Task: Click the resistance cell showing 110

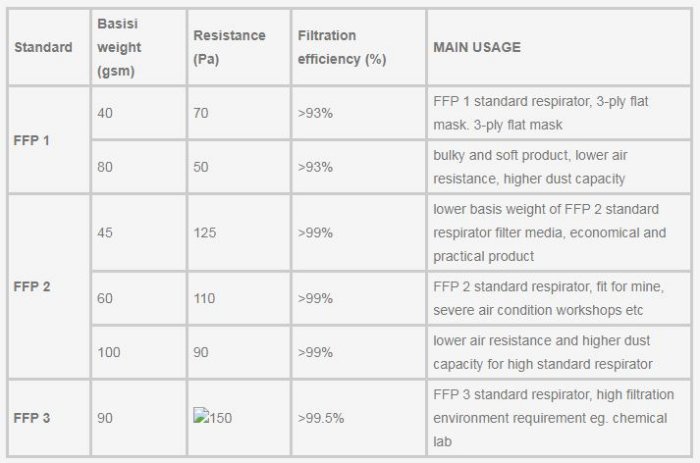Action: pyautogui.click(x=204, y=298)
